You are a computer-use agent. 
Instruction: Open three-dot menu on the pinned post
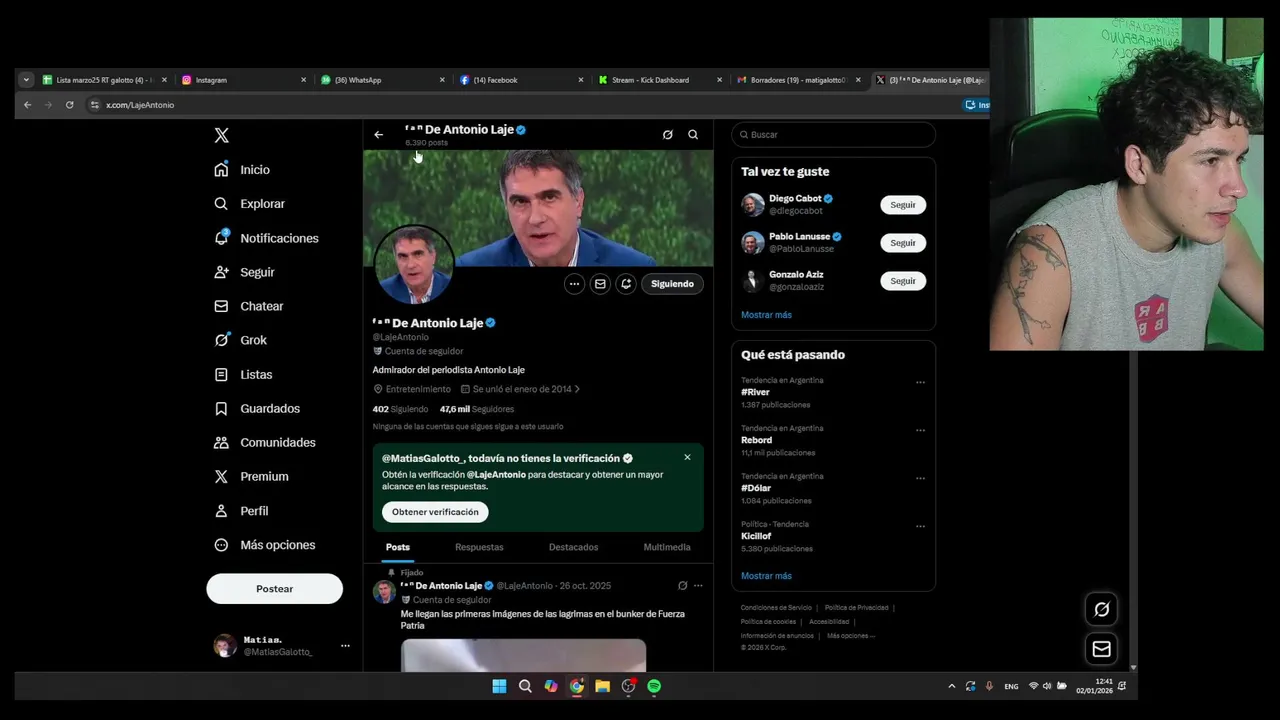(698, 586)
